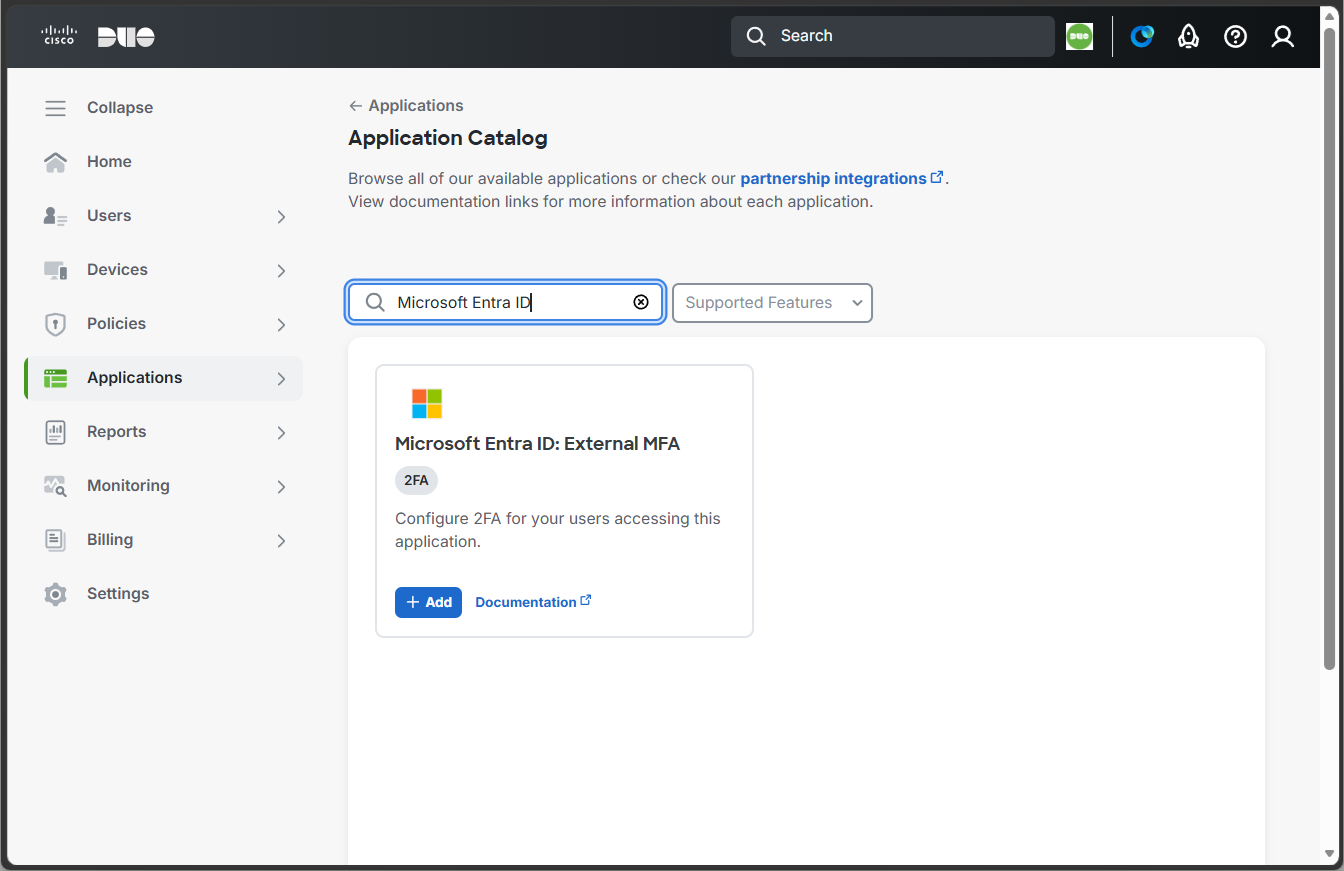Click the Users sidebar icon
The image size is (1344, 871).
pos(56,216)
